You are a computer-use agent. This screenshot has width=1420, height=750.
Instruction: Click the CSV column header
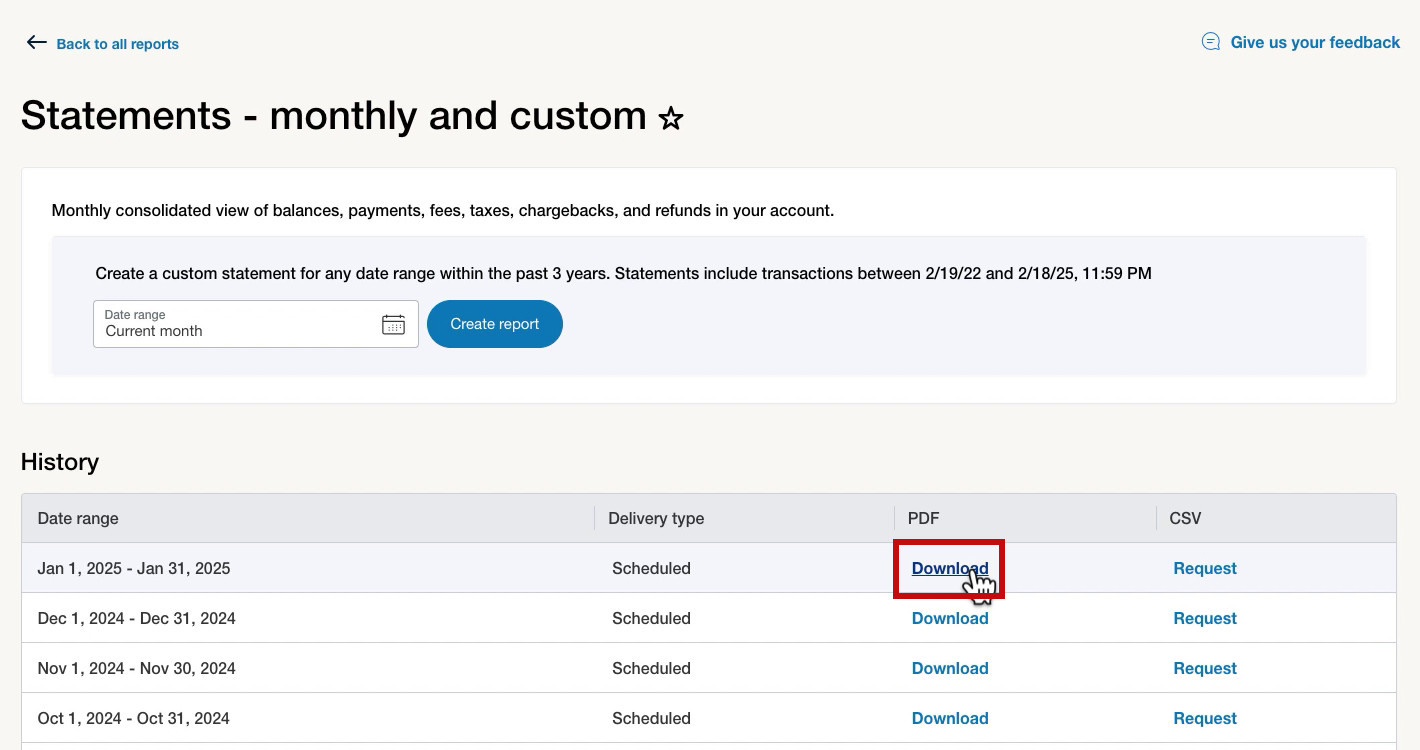[x=1185, y=518]
